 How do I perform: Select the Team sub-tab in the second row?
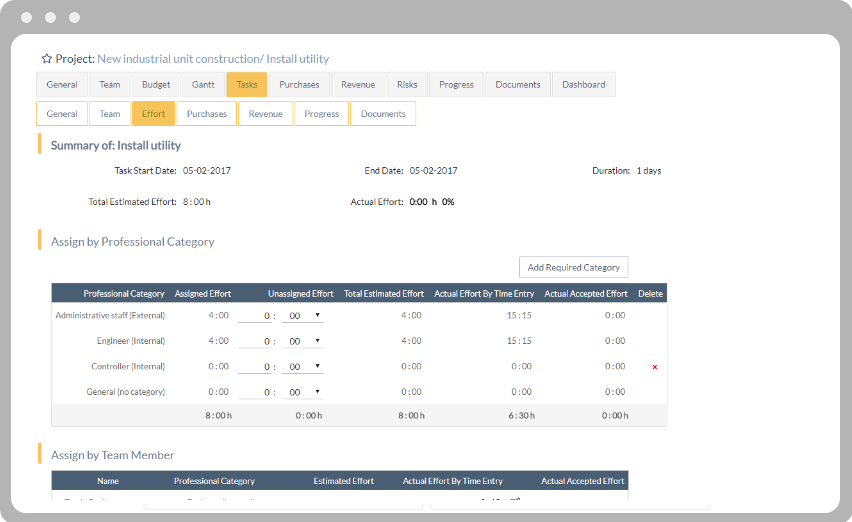(110, 114)
